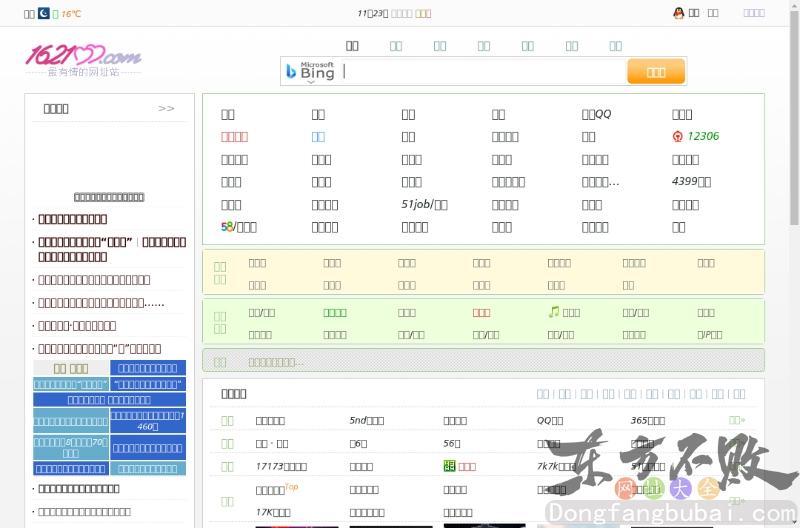Click the green music note icon
This screenshot has height=528, width=800.
(553, 312)
